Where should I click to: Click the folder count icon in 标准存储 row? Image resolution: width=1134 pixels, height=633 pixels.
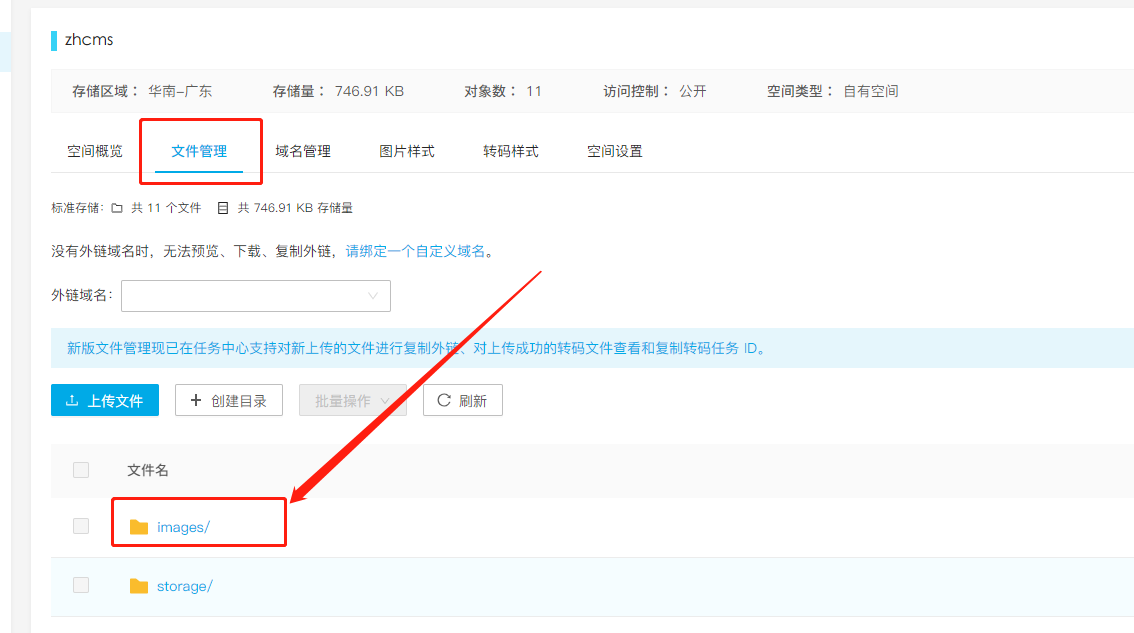pos(117,208)
